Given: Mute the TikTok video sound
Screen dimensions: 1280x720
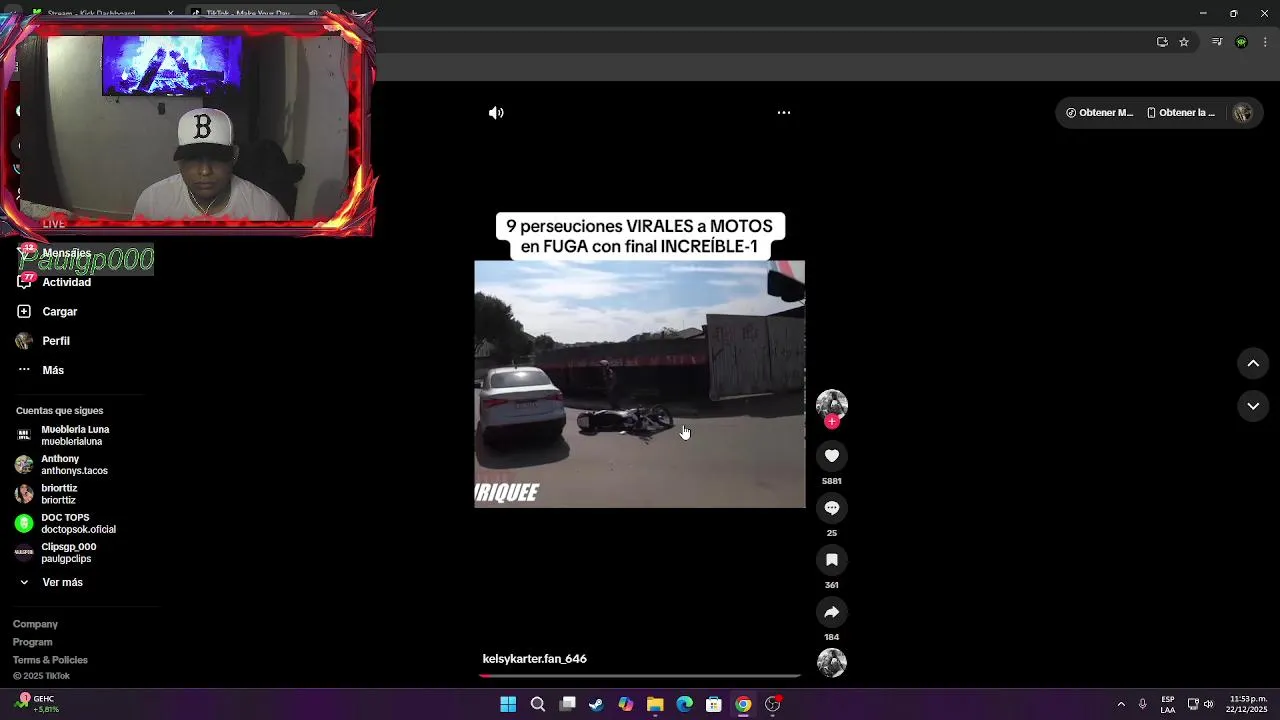Looking at the screenshot, I should [496, 113].
